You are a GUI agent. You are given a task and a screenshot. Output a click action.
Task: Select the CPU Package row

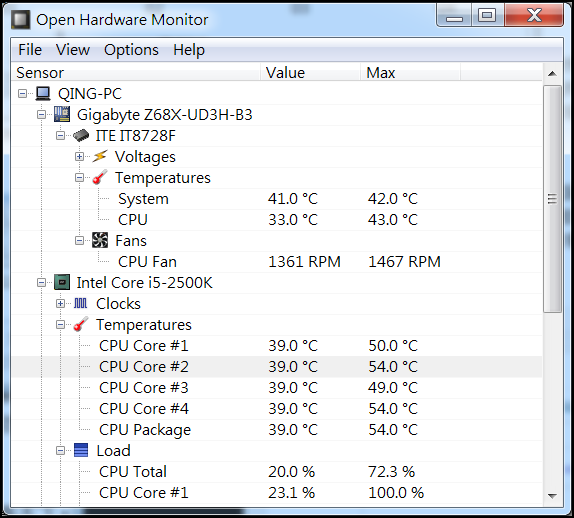277,429
